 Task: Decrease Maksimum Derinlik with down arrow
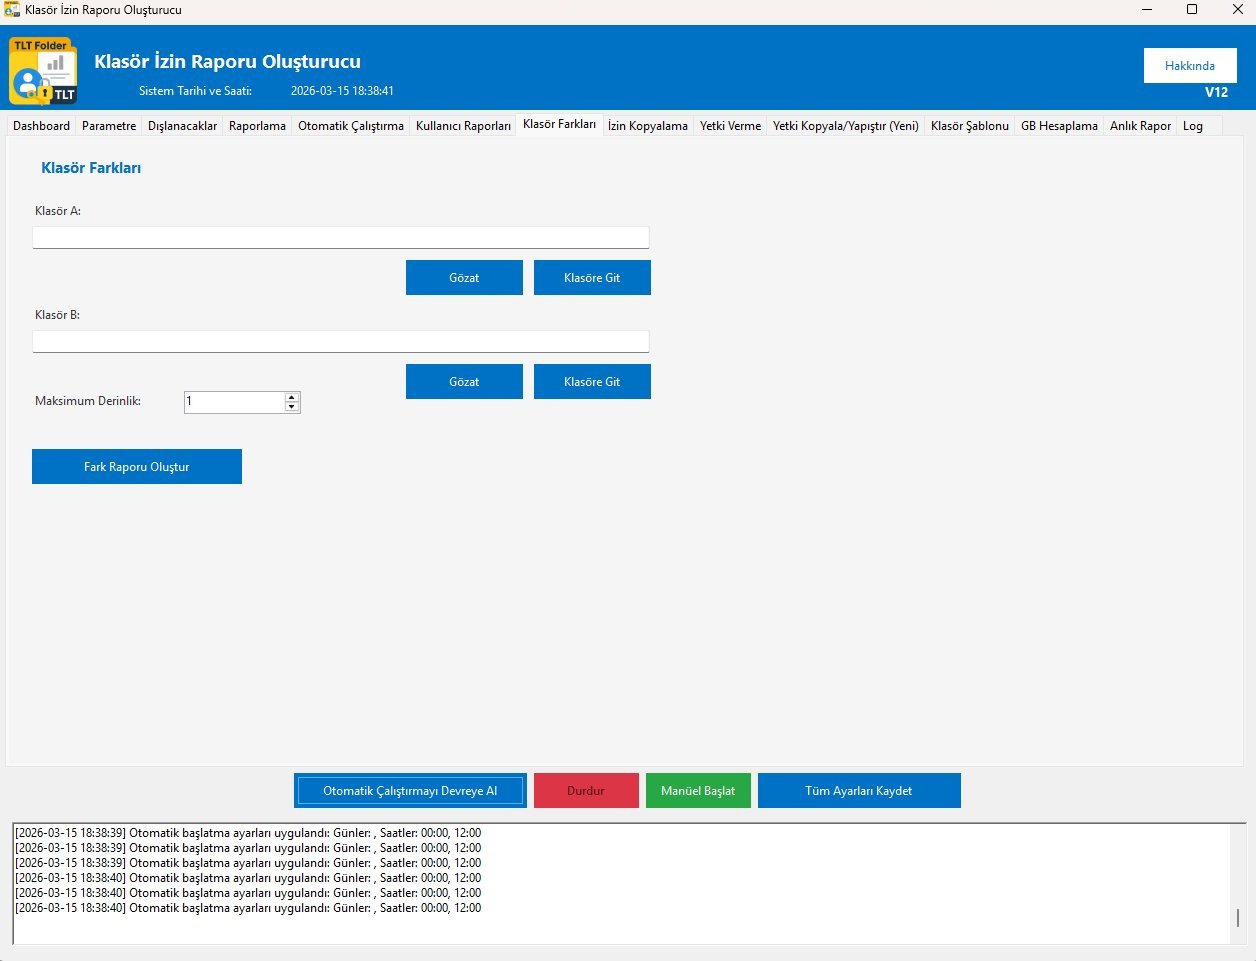(x=292, y=407)
